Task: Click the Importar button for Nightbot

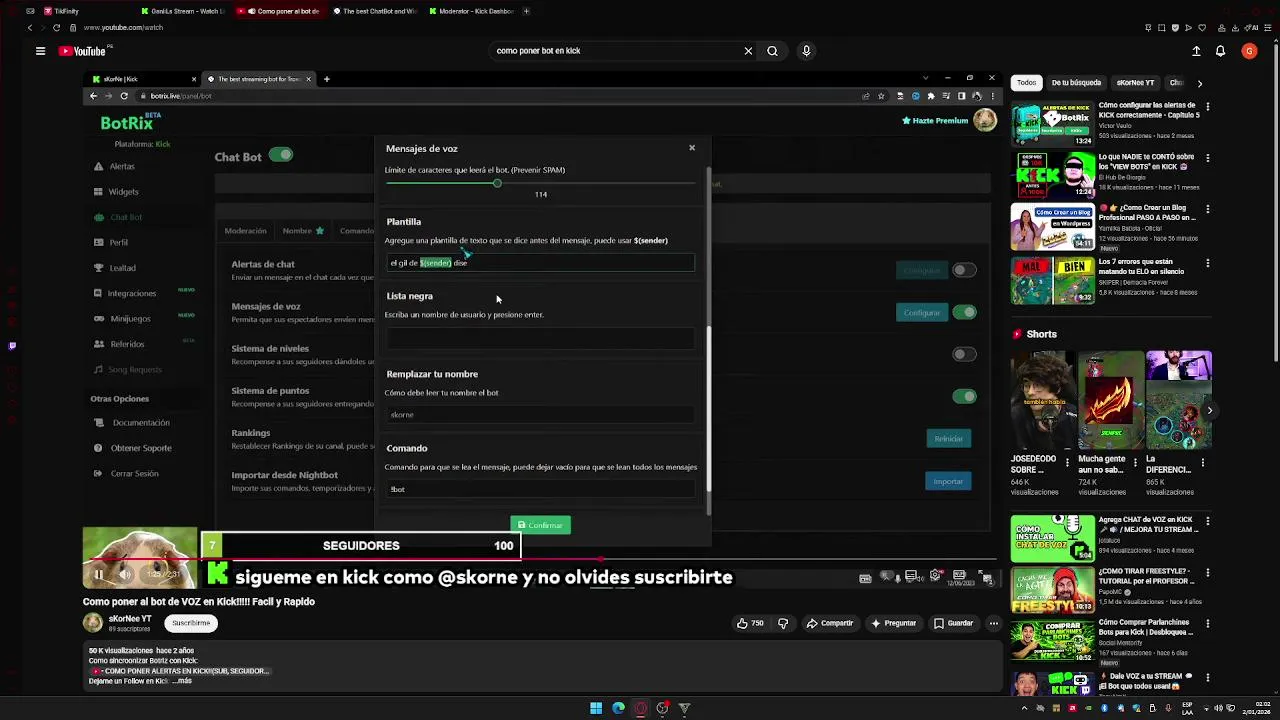Action: click(x=948, y=482)
